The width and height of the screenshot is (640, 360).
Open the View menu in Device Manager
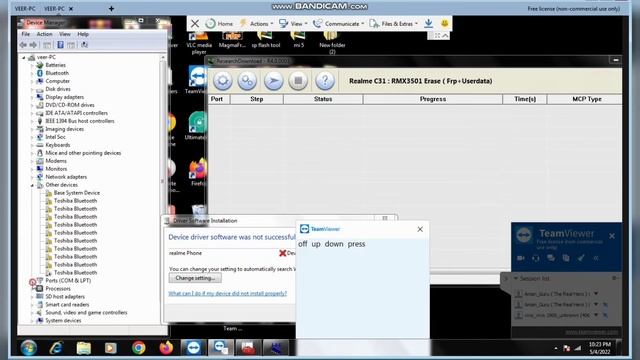pos(64,34)
